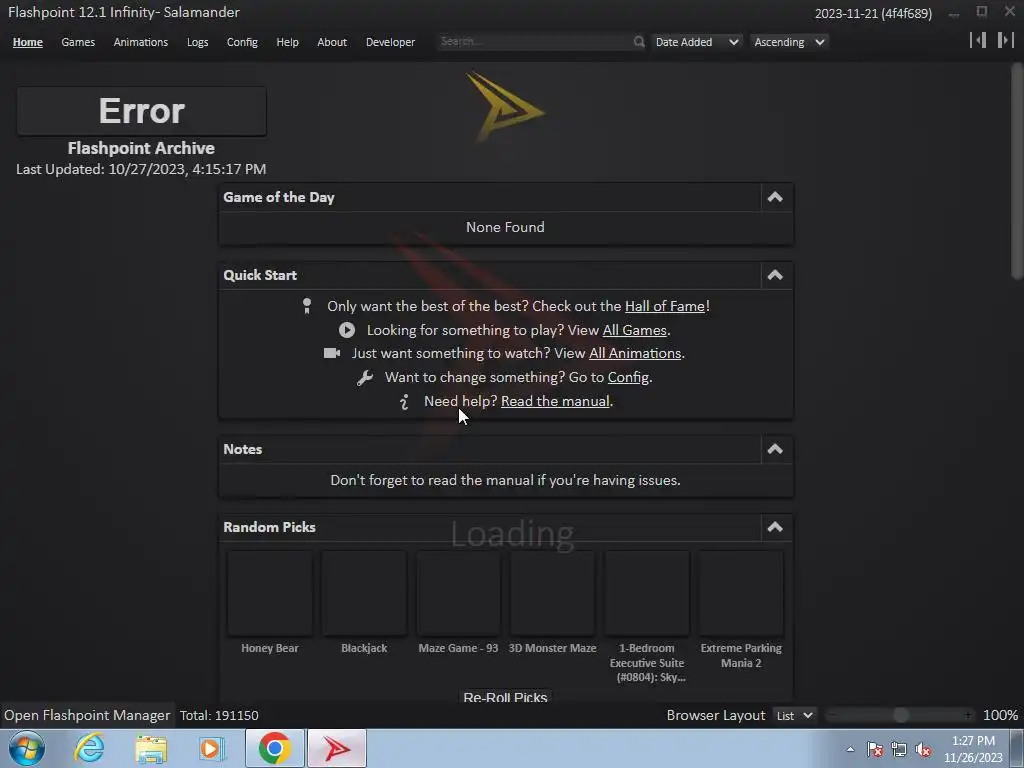This screenshot has width=1024, height=768.
Task: Launch Internet Explorer from taskbar
Action: point(89,748)
